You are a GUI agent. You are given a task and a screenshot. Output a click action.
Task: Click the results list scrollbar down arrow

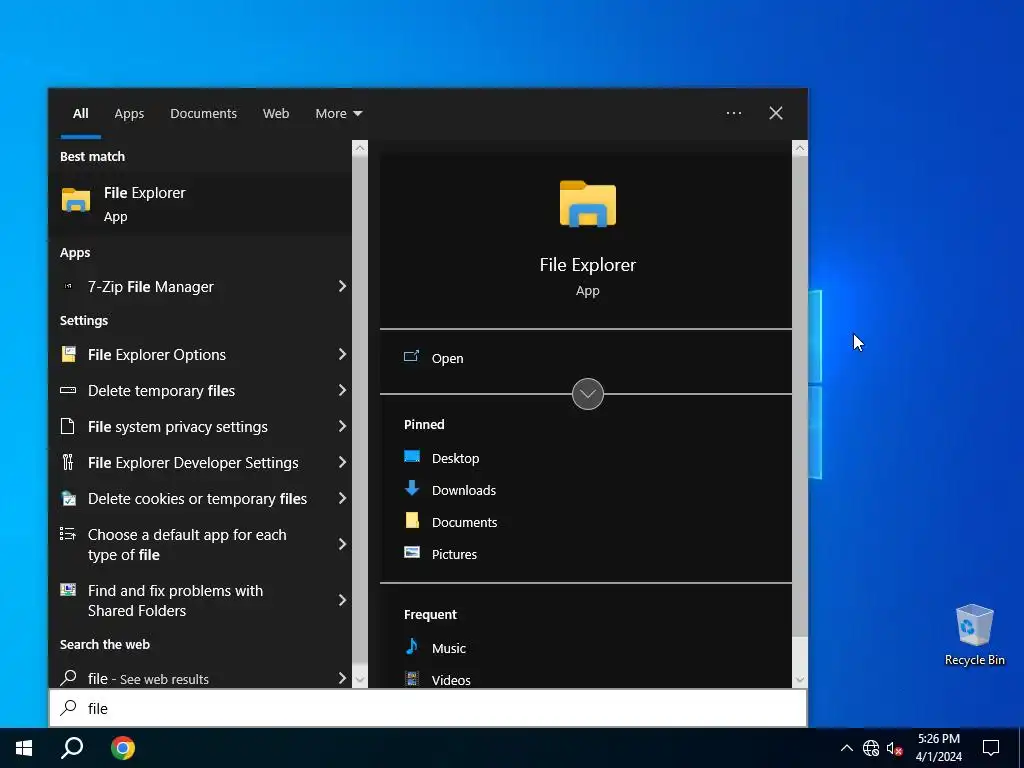click(x=360, y=680)
